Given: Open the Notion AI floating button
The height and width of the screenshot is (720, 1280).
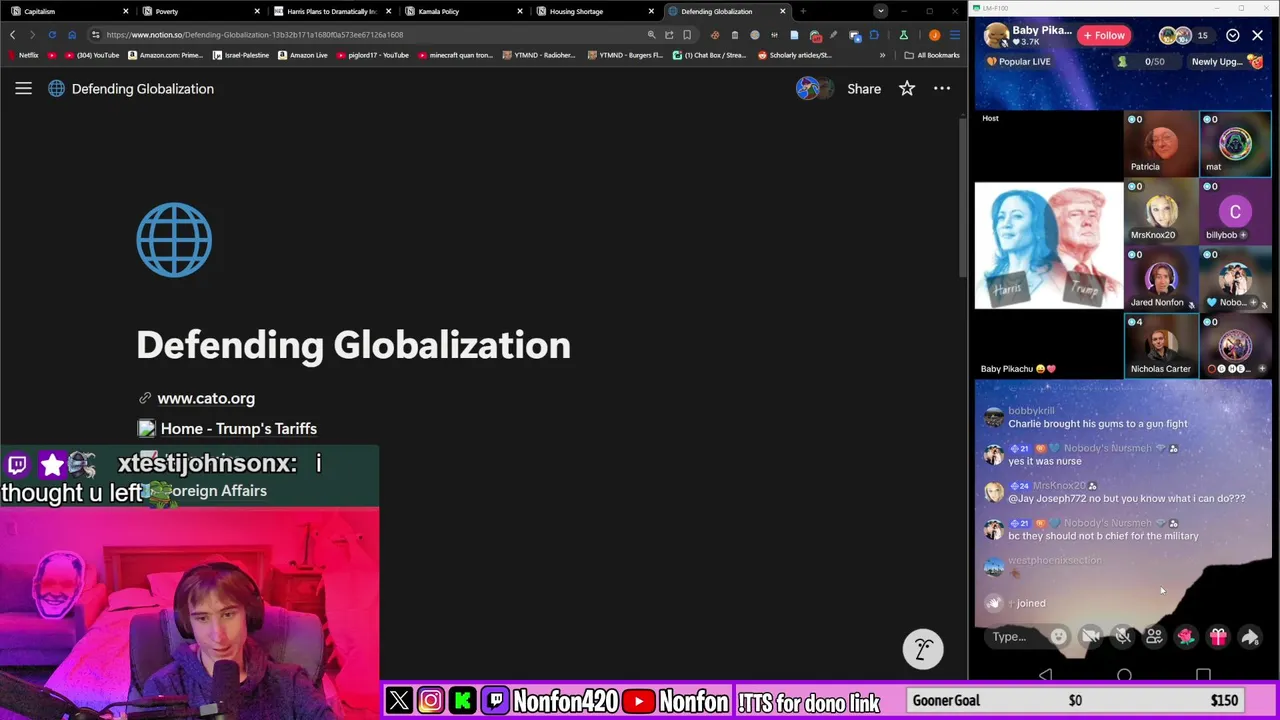Looking at the screenshot, I should (923, 649).
